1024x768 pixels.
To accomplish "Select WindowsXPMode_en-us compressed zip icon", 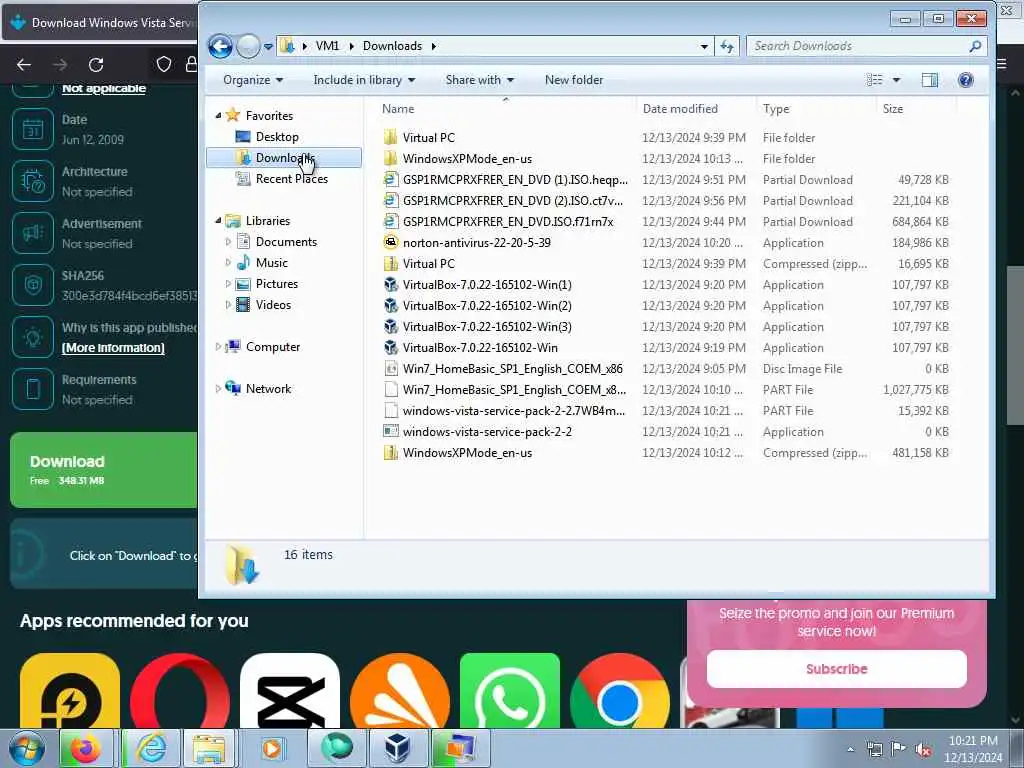I will click(x=391, y=453).
